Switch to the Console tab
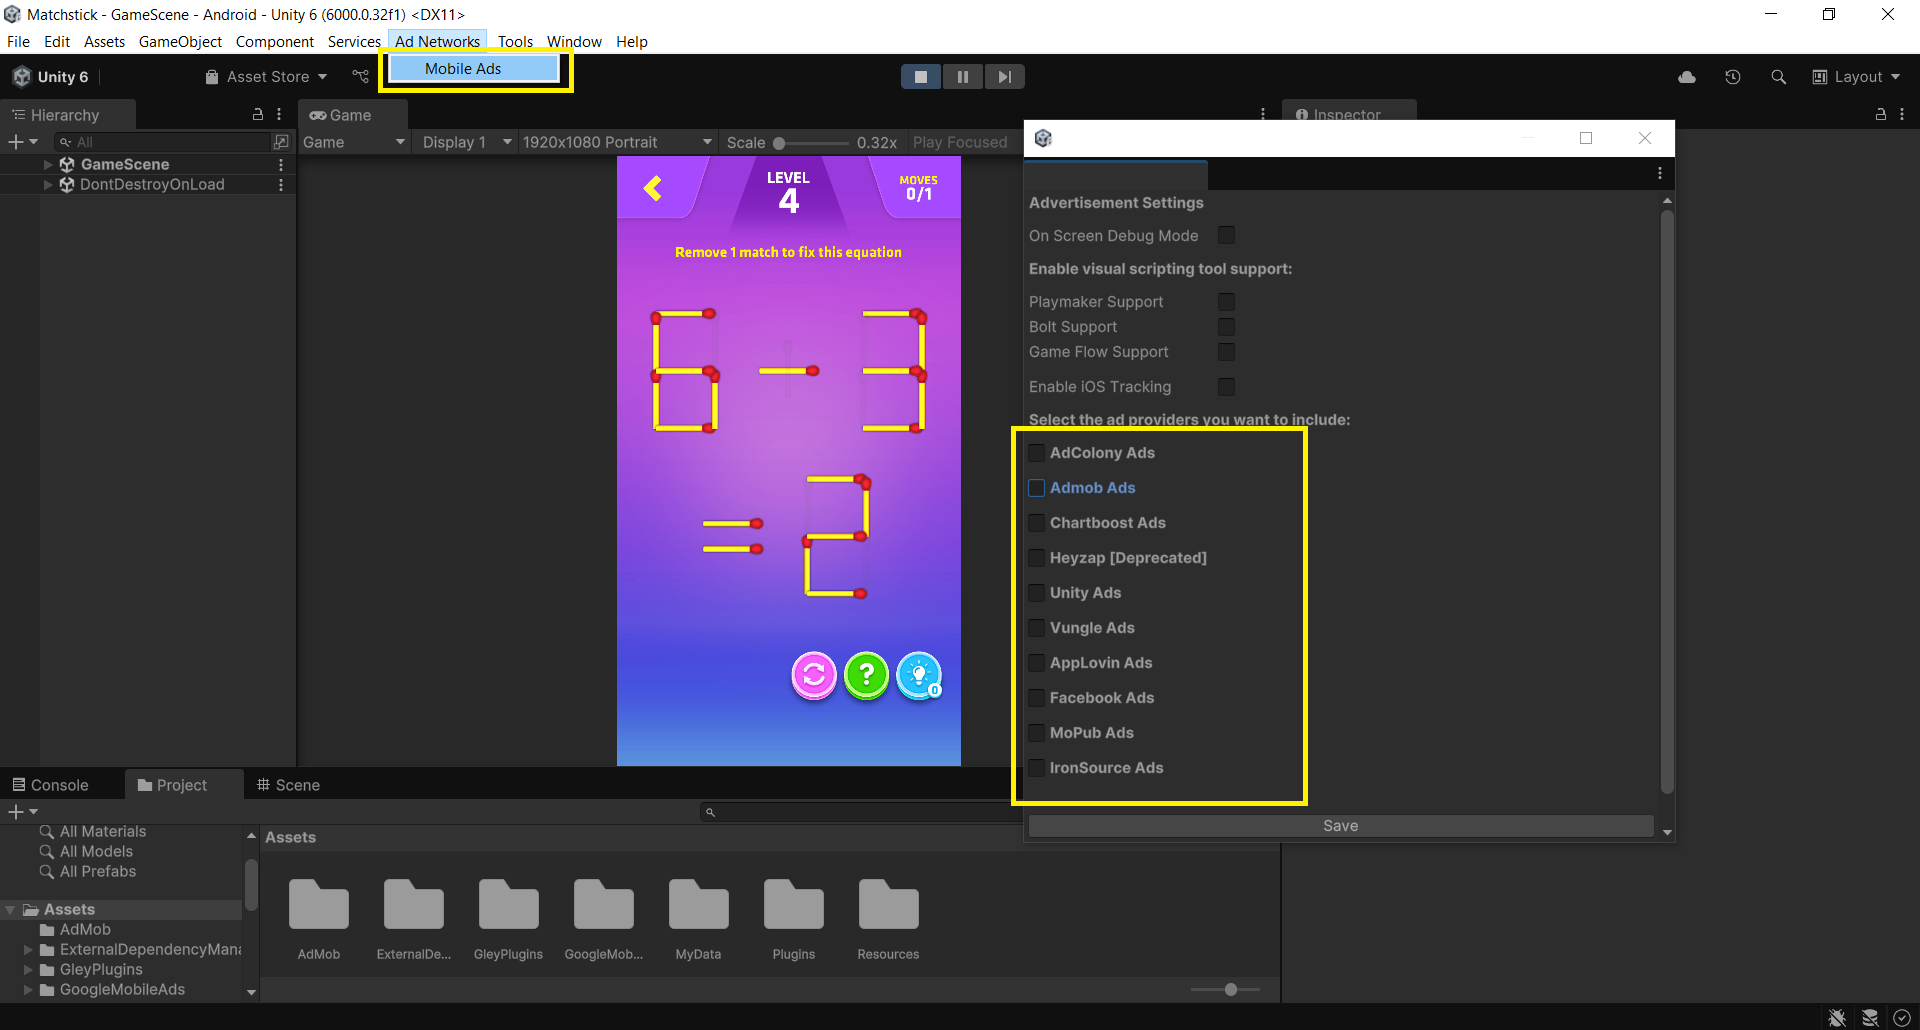This screenshot has width=1920, height=1030. [x=52, y=785]
